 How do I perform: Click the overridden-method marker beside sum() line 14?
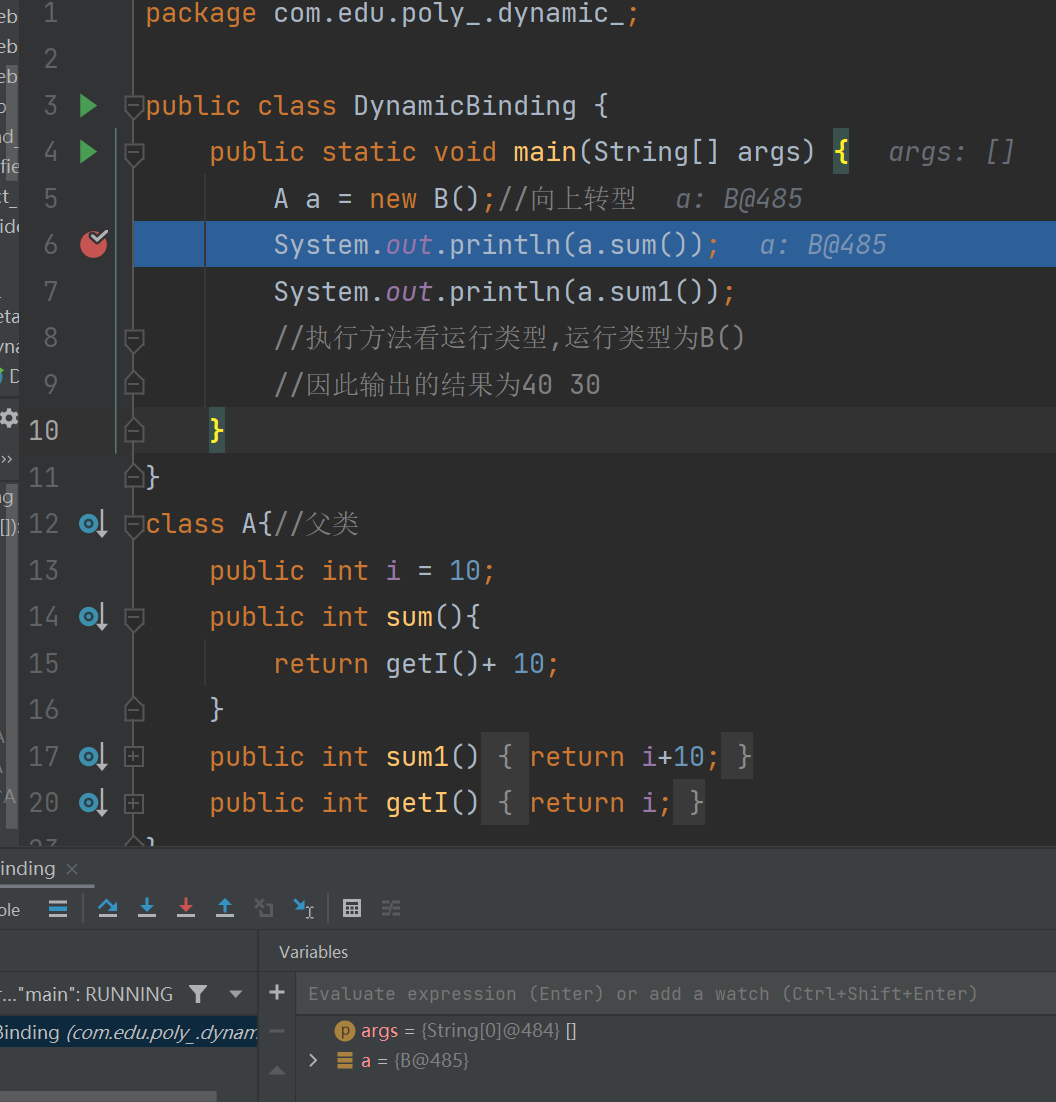pos(93,617)
